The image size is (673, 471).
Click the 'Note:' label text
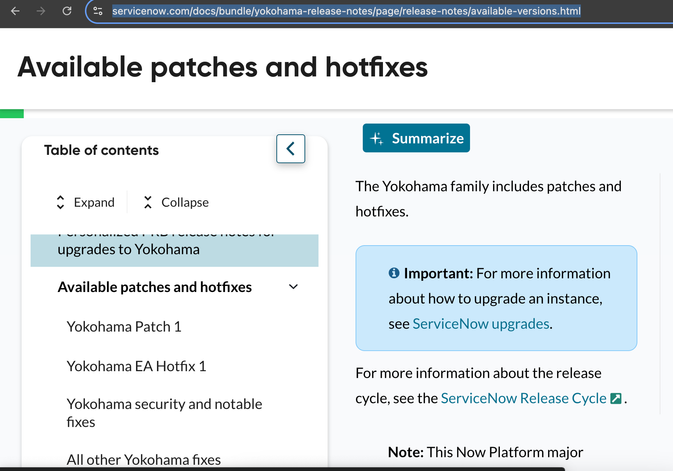[x=406, y=452]
